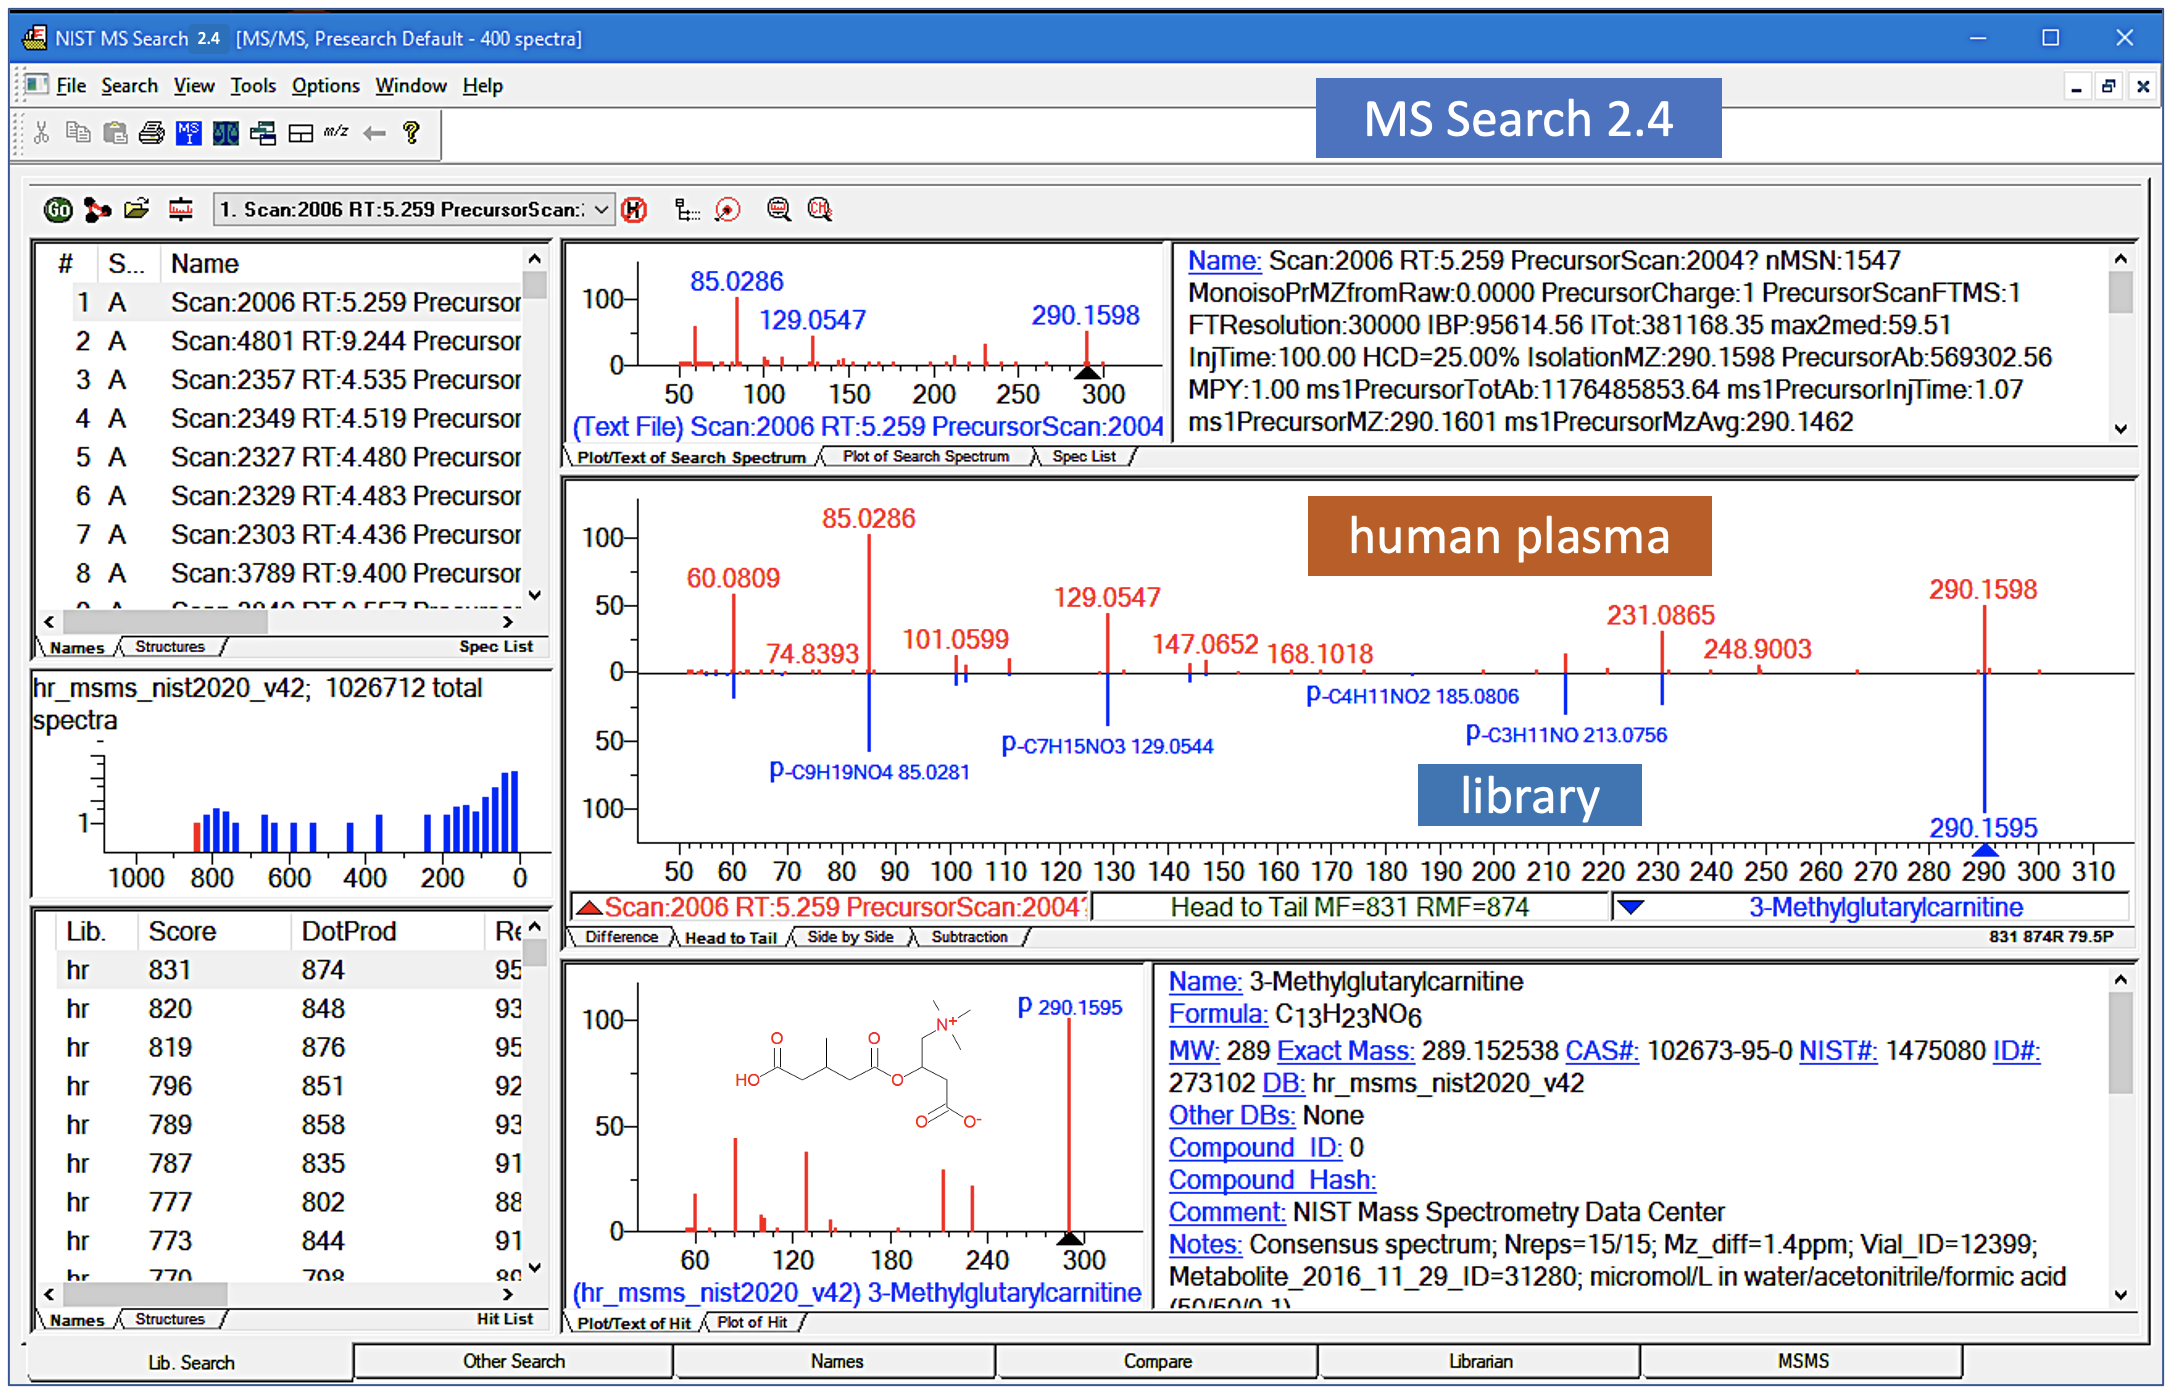The width and height of the screenshot is (2172, 1394).
Task: Open the Librarian bottom tab
Action: (1480, 1361)
